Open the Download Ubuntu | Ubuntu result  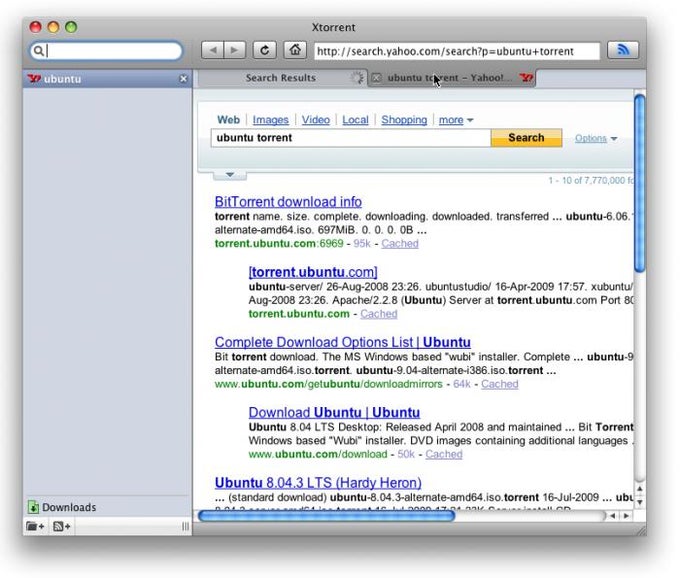point(334,412)
